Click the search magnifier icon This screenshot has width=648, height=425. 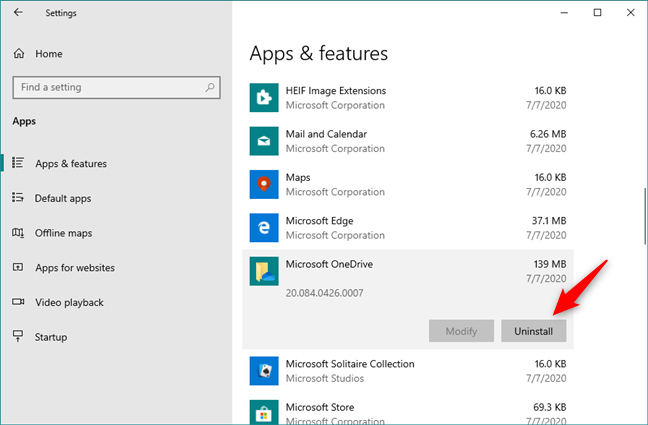click(x=210, y=87)
